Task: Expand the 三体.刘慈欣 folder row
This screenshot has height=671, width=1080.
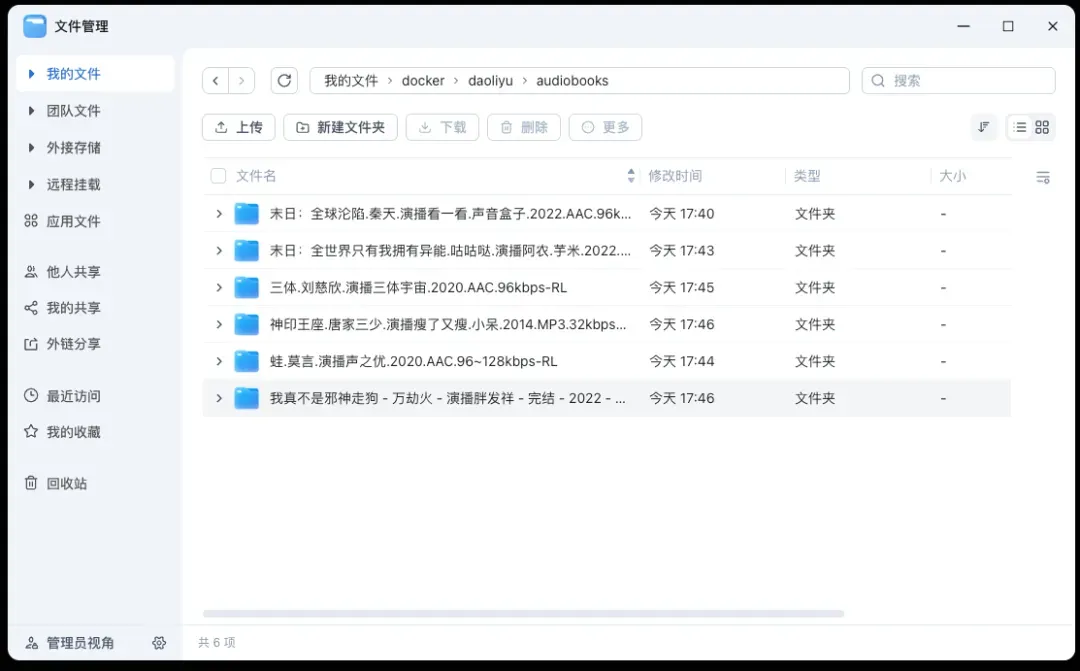Action: pos(219,288)
